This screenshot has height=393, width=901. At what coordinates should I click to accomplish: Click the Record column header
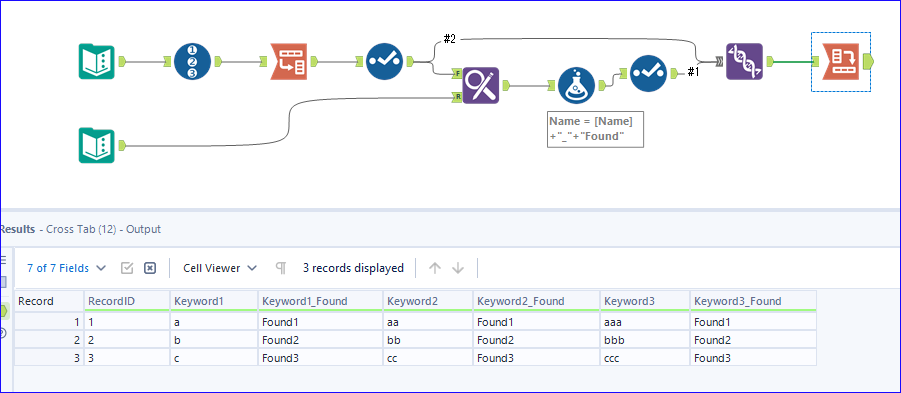coord(49,301)
